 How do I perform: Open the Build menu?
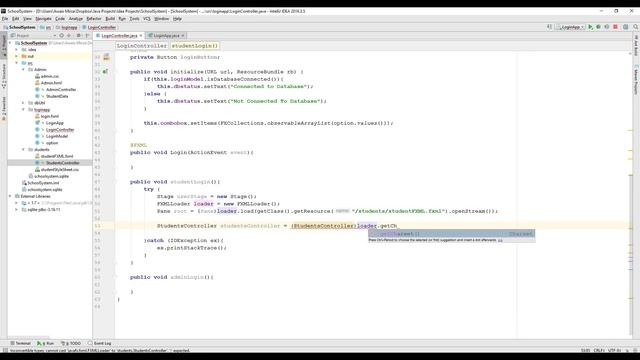pos(110,19)
